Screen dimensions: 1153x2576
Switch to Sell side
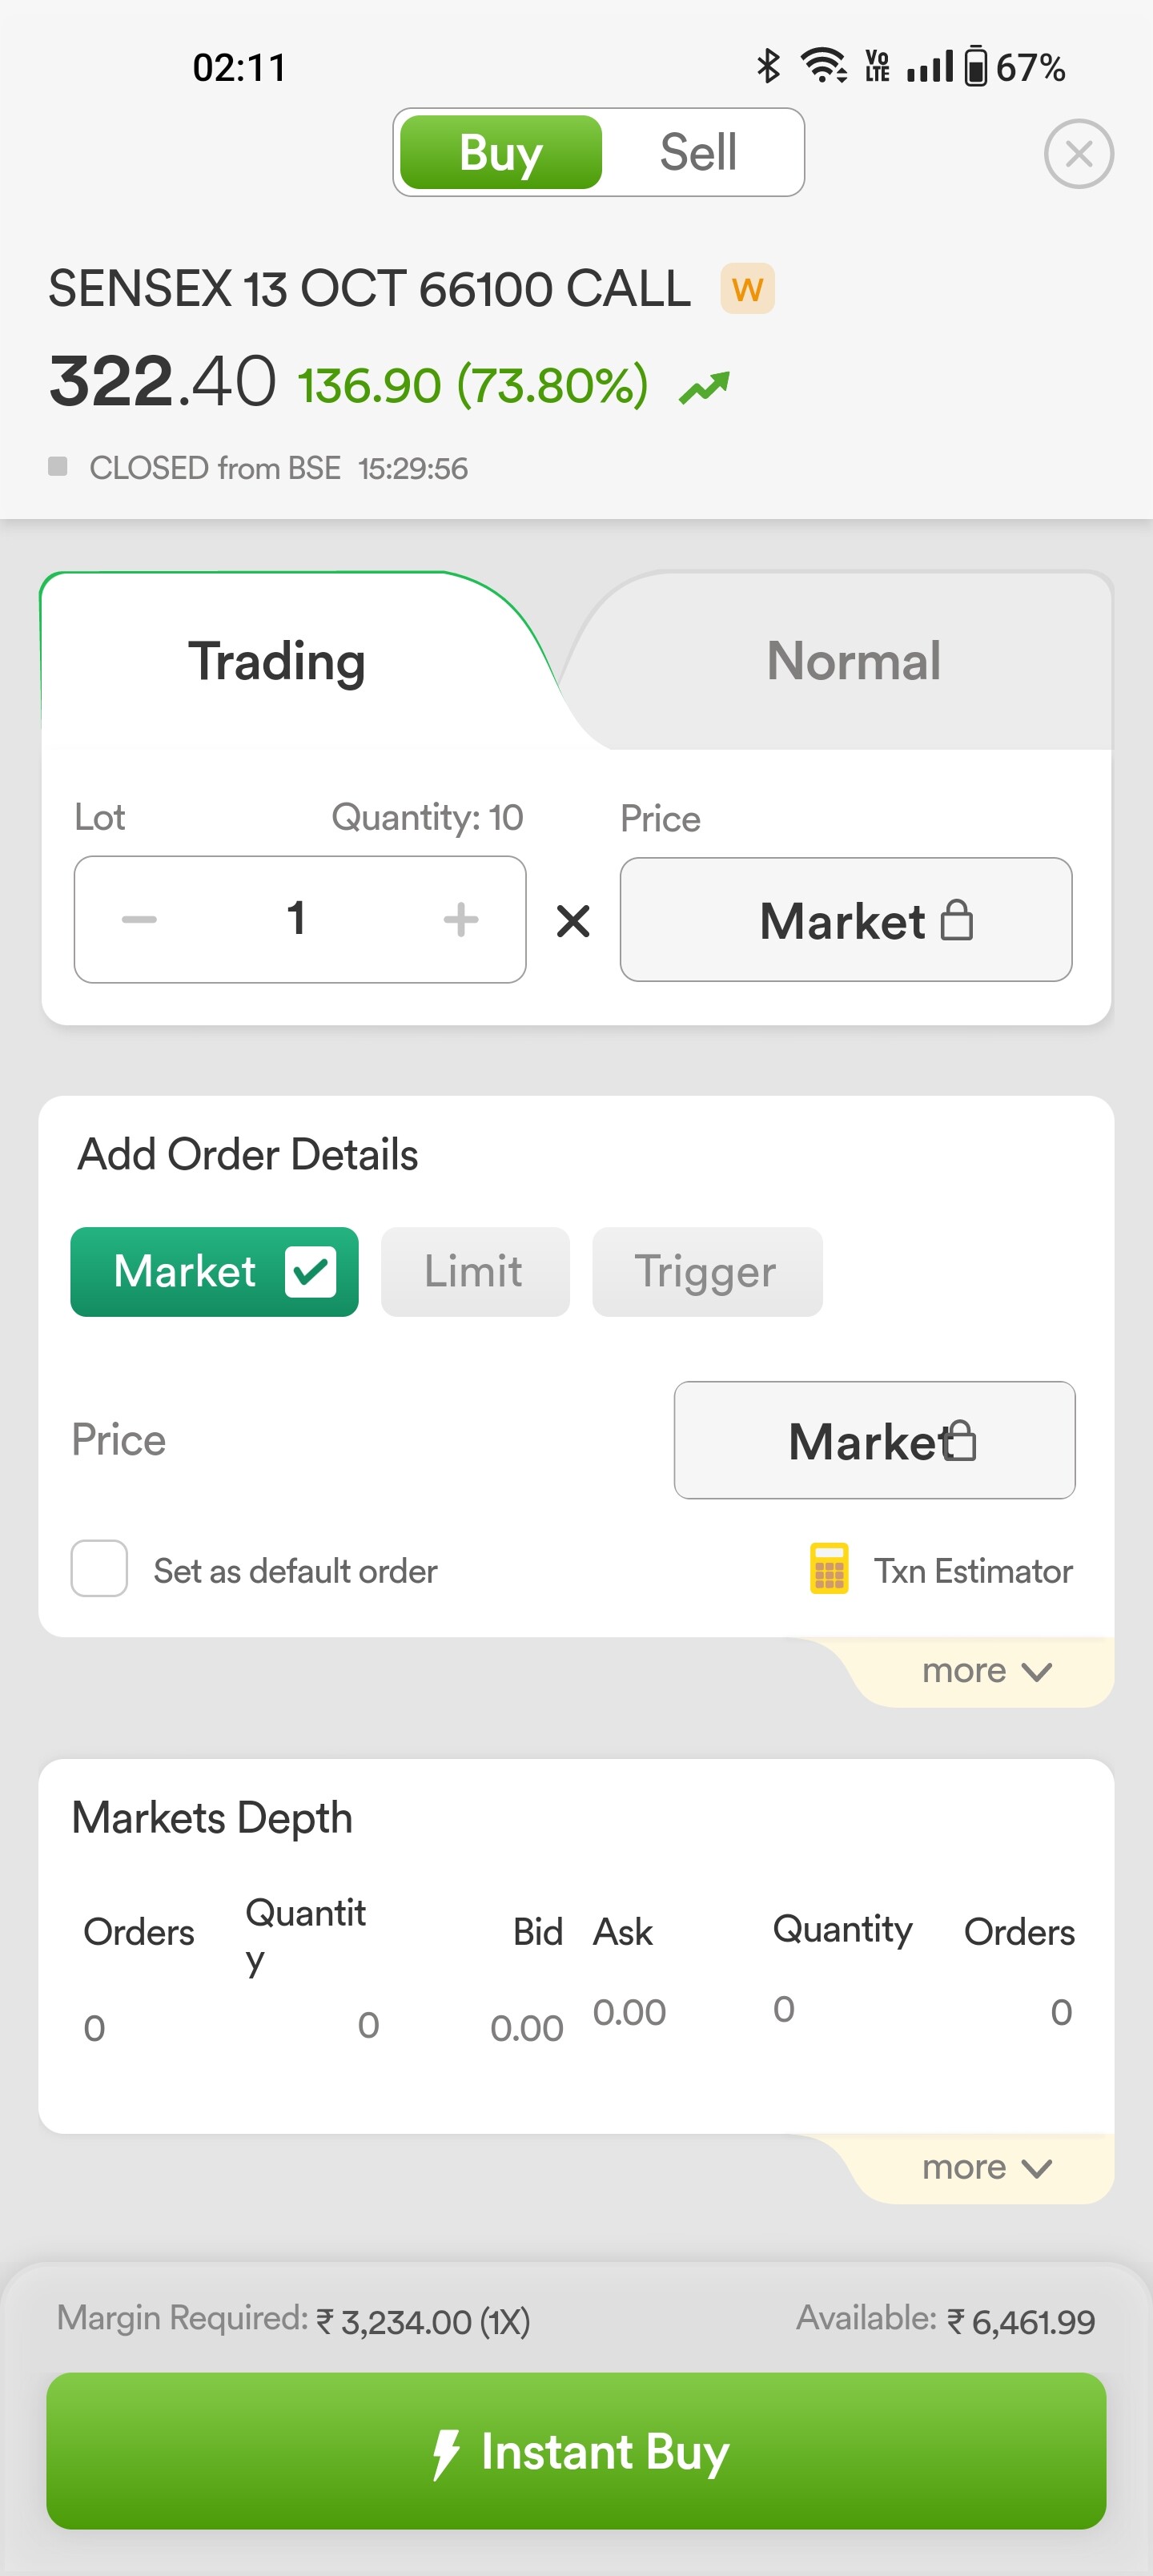tap(698, 153)
